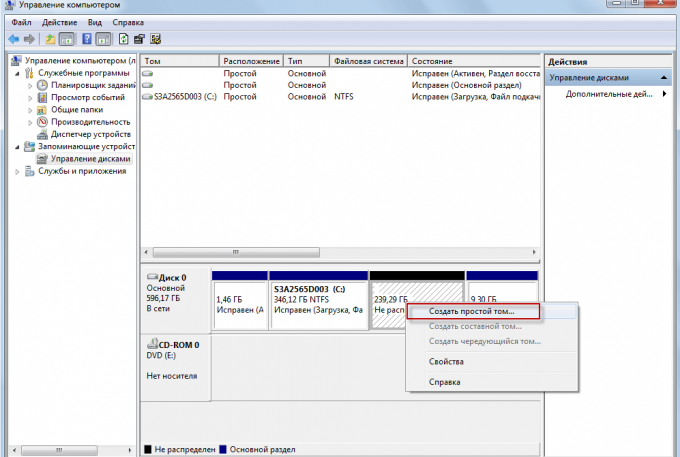Click the Refresh toolbar icon
This screenshot has height=457, width=680.
tap(123, 39)
